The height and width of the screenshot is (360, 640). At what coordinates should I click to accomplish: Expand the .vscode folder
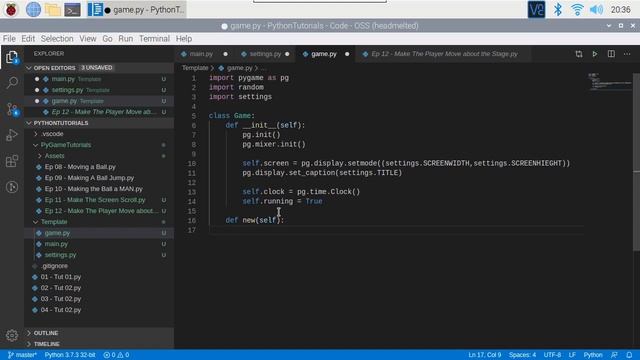[x=99, y=134]
